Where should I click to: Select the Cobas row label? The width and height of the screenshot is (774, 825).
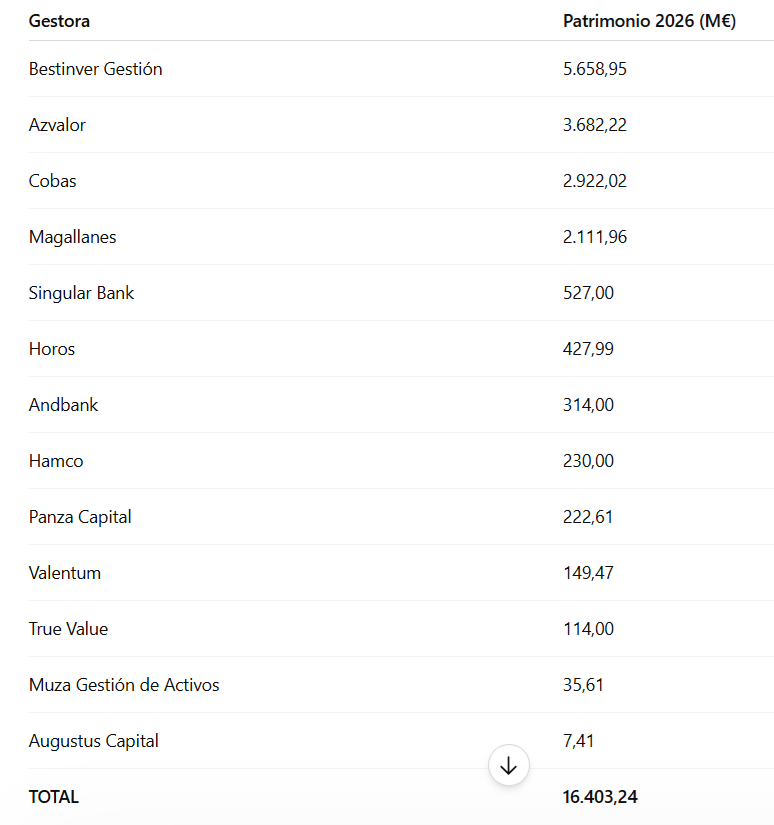(x=53, y=181)
